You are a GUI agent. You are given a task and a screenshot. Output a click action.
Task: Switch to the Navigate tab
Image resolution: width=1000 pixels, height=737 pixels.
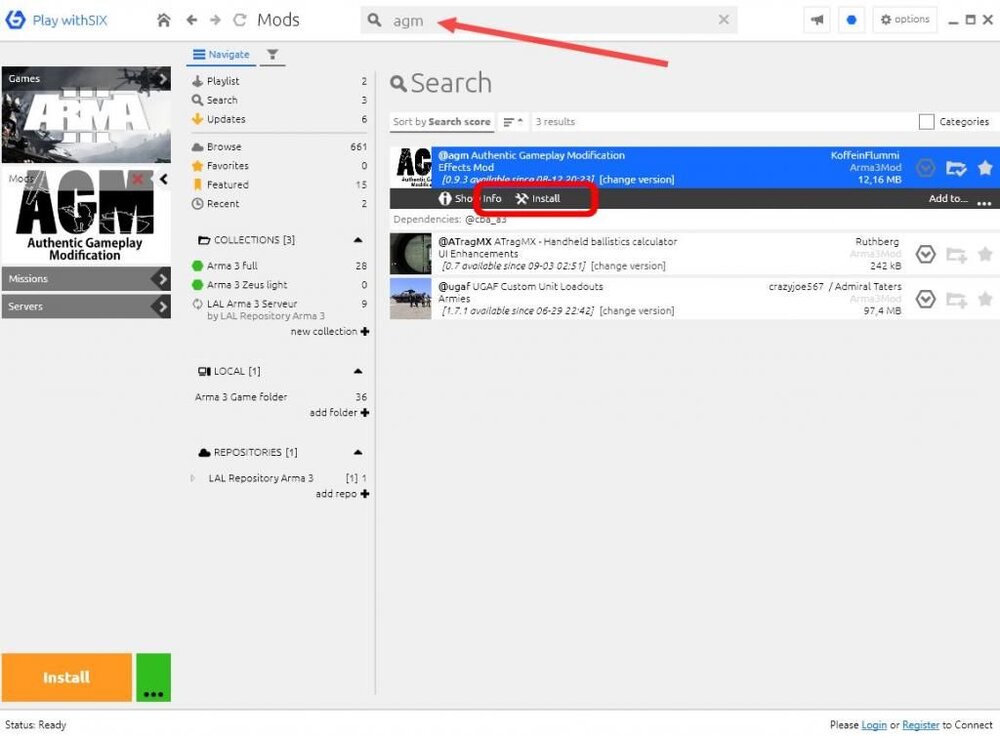point(221,55)
